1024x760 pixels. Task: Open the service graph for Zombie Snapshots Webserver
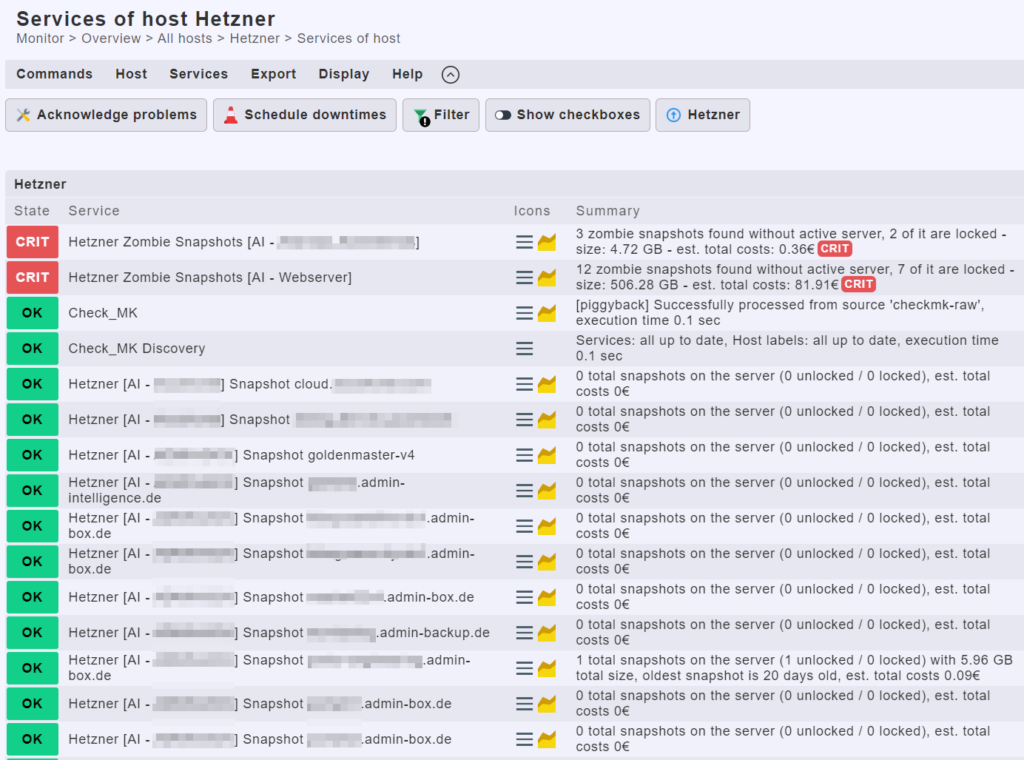pos(547,277)
